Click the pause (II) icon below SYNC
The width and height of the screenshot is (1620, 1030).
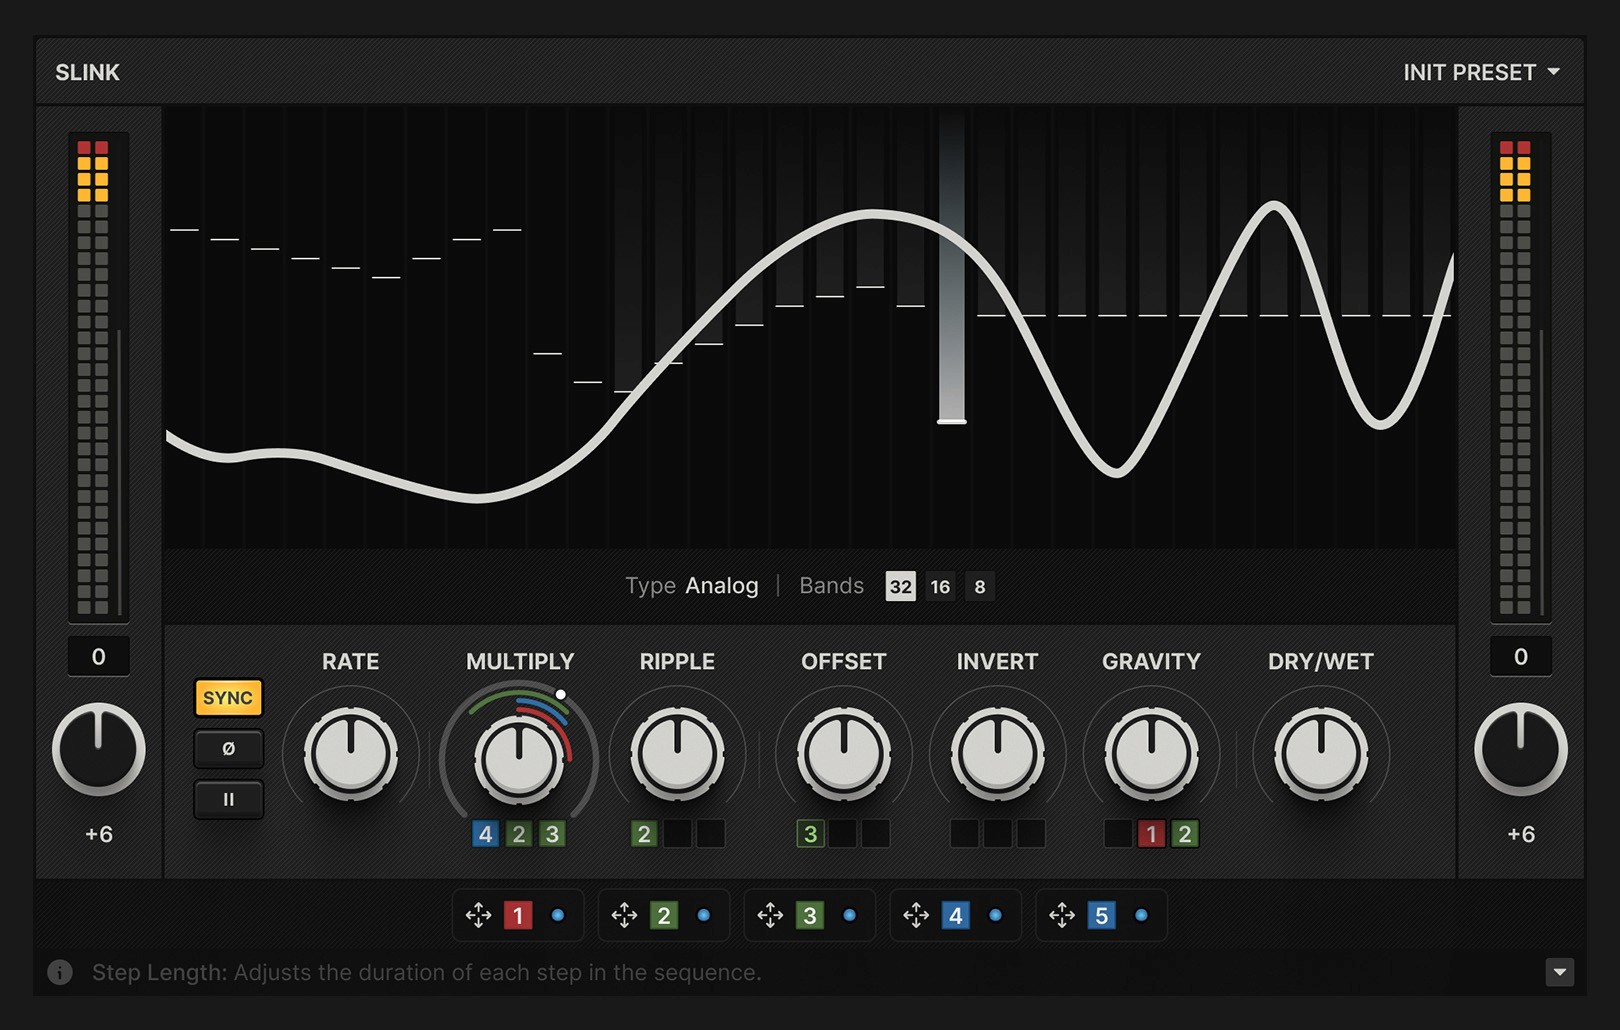coord(228,799)
